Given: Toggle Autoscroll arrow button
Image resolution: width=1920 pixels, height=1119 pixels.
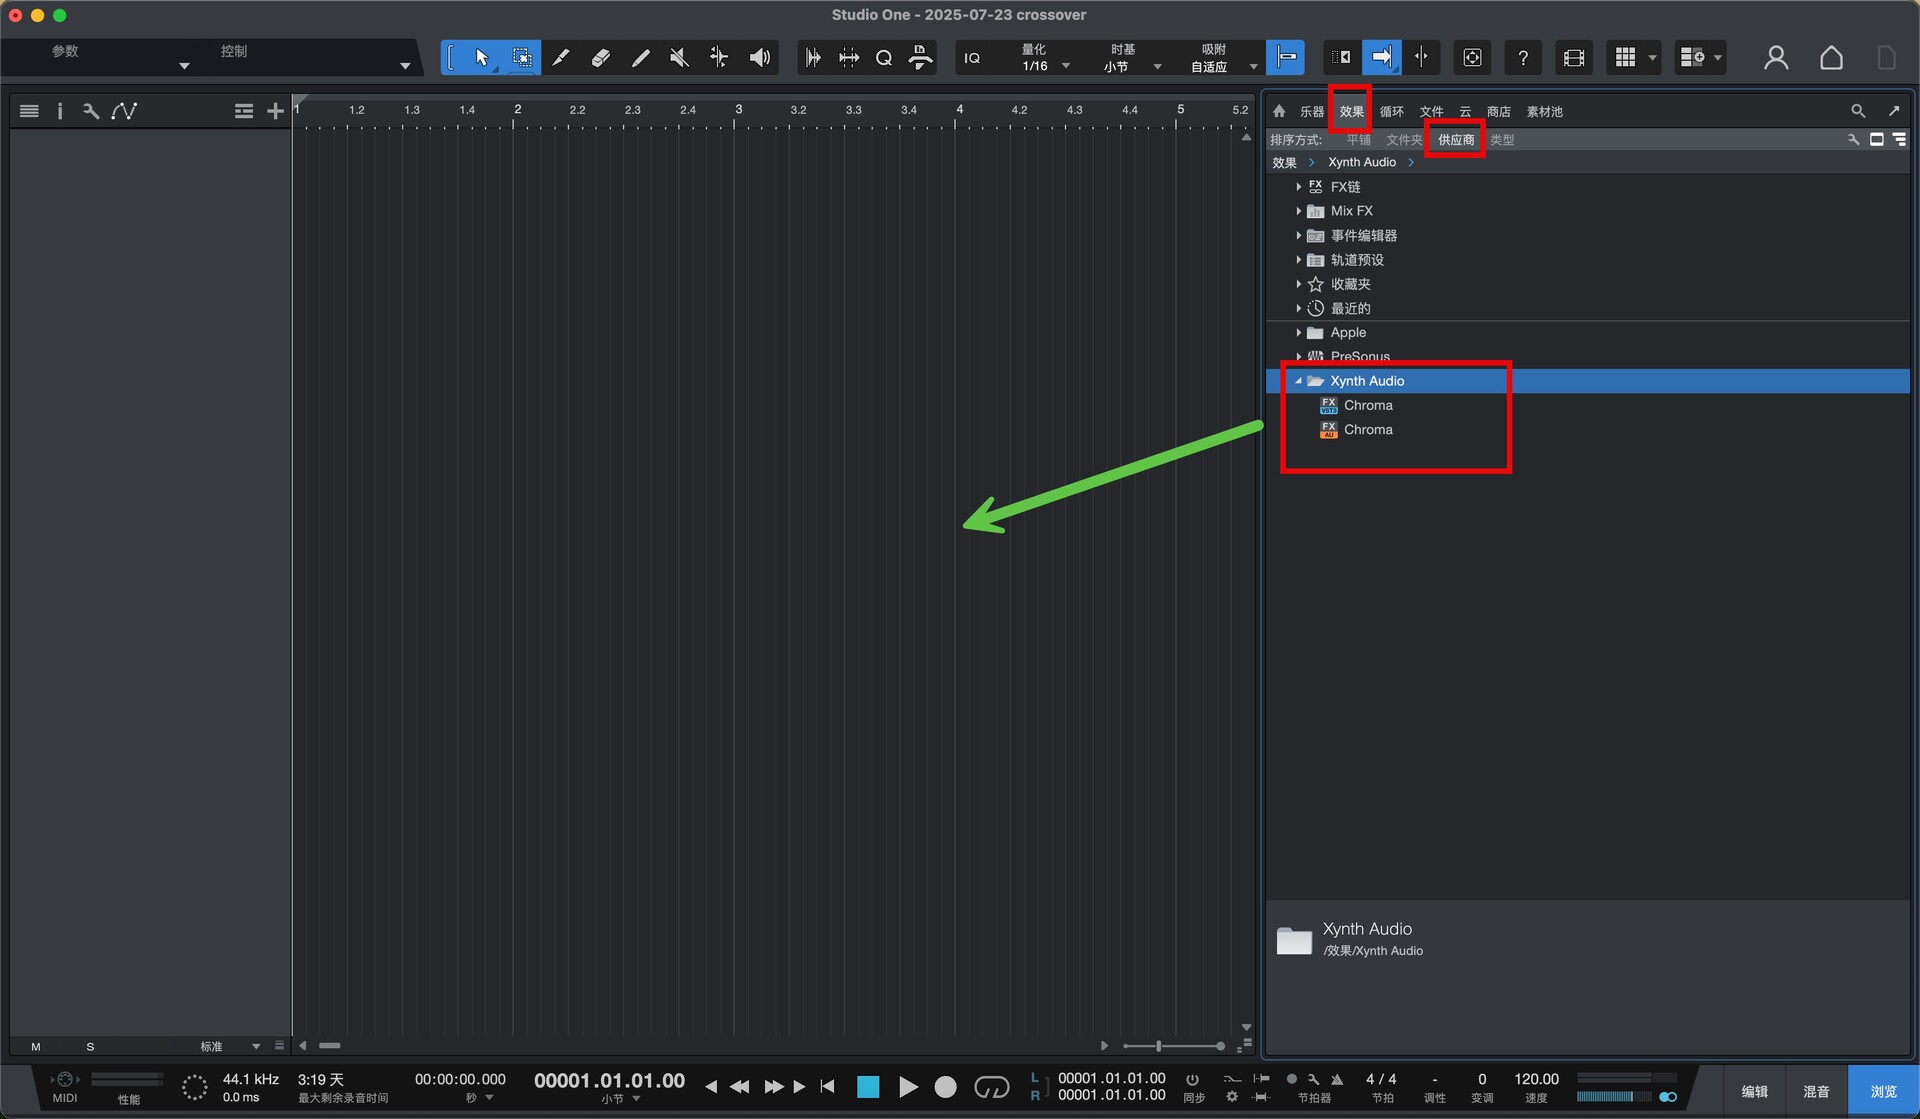Looking at the screenshot, I should [1381, 57].
